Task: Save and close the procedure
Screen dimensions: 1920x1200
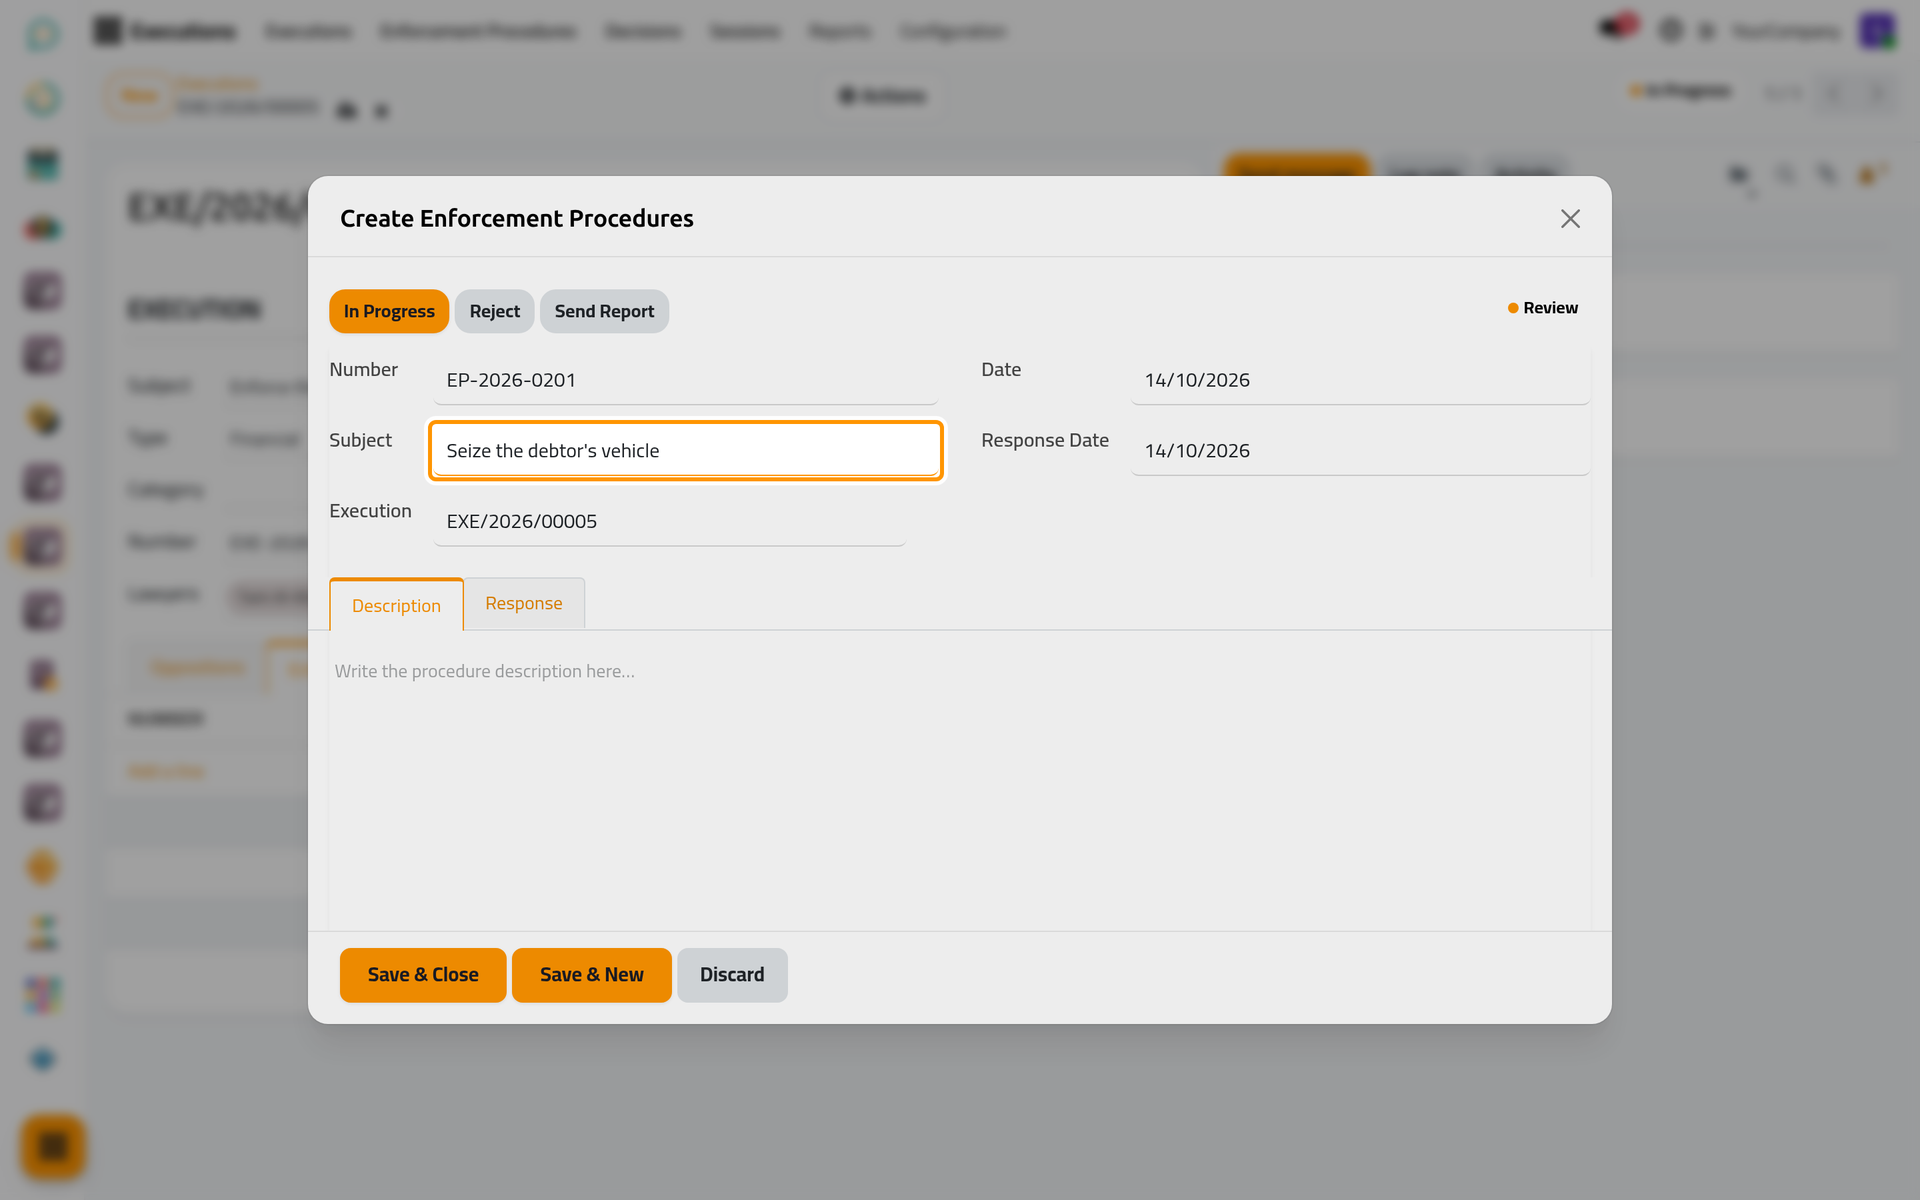Action: [423, 975]
